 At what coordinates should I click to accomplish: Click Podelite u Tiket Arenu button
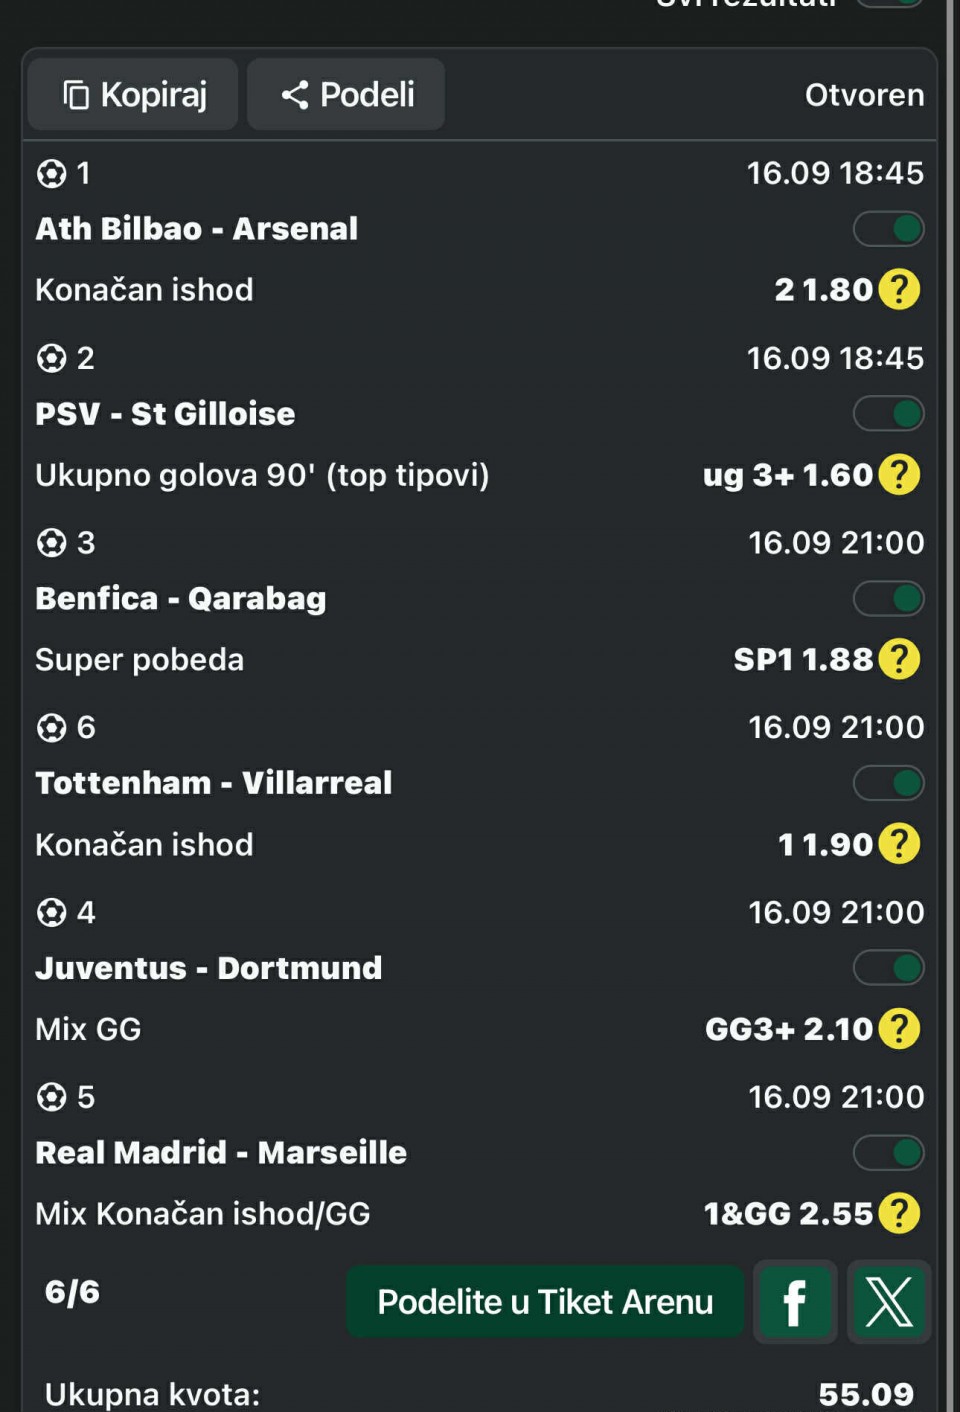545,1302
